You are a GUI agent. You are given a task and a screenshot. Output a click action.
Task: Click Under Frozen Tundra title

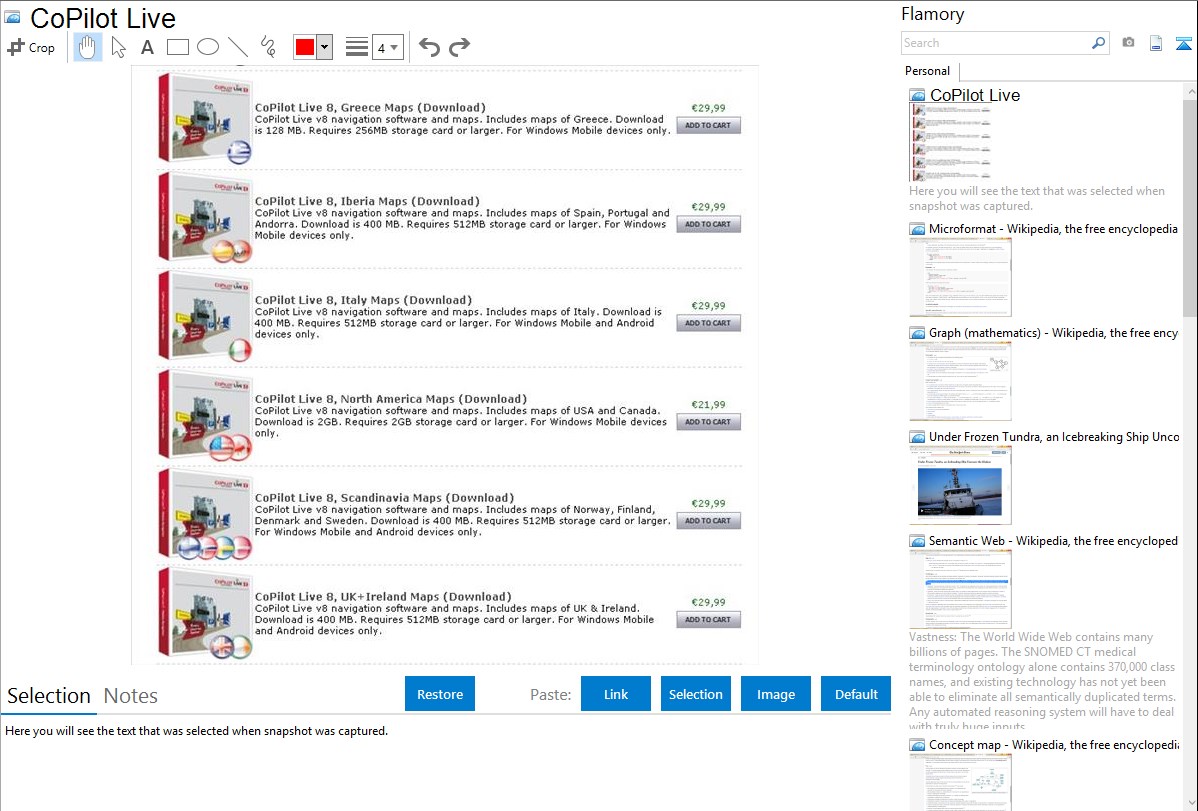[x=1054, y=437]
